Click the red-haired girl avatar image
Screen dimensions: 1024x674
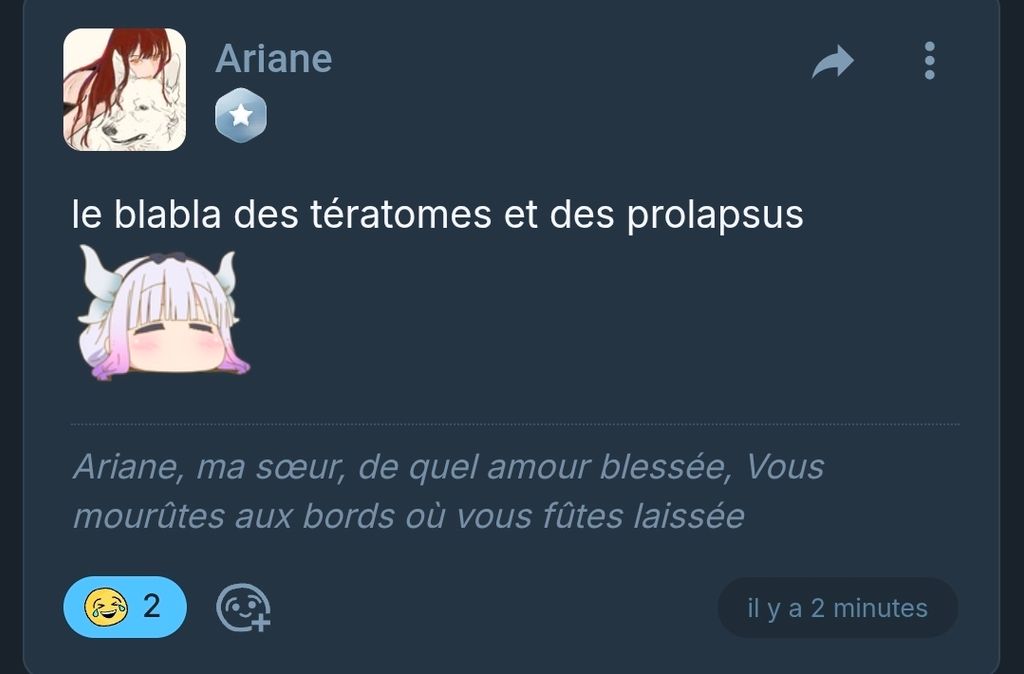(x=125, y=89)
